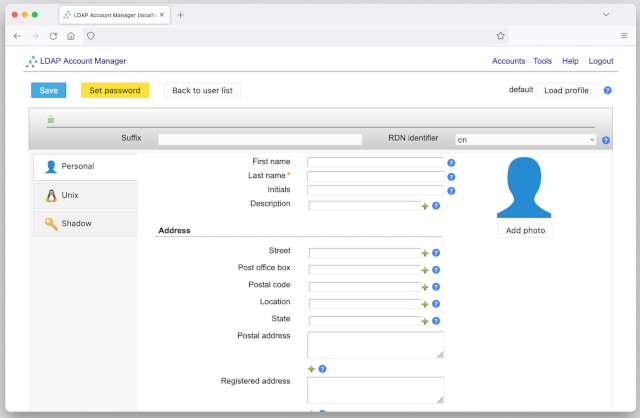Open the Tools menu
Viewport: 640px width, 418px height.
pyautogui.click(x=542, y=61)
